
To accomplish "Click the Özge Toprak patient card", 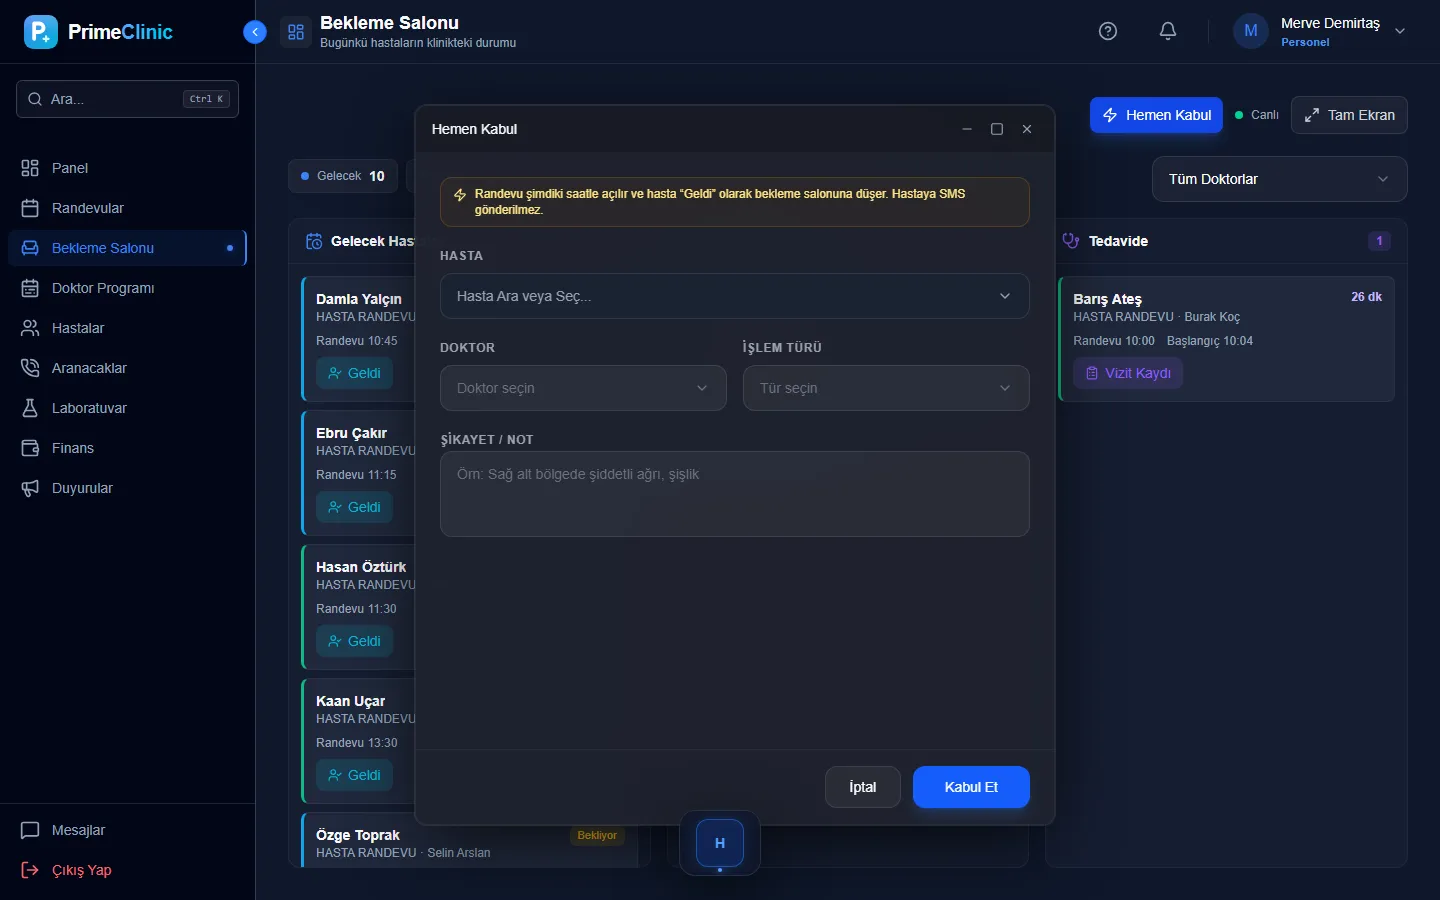I will pyautogui.click(x=469, y=841).
